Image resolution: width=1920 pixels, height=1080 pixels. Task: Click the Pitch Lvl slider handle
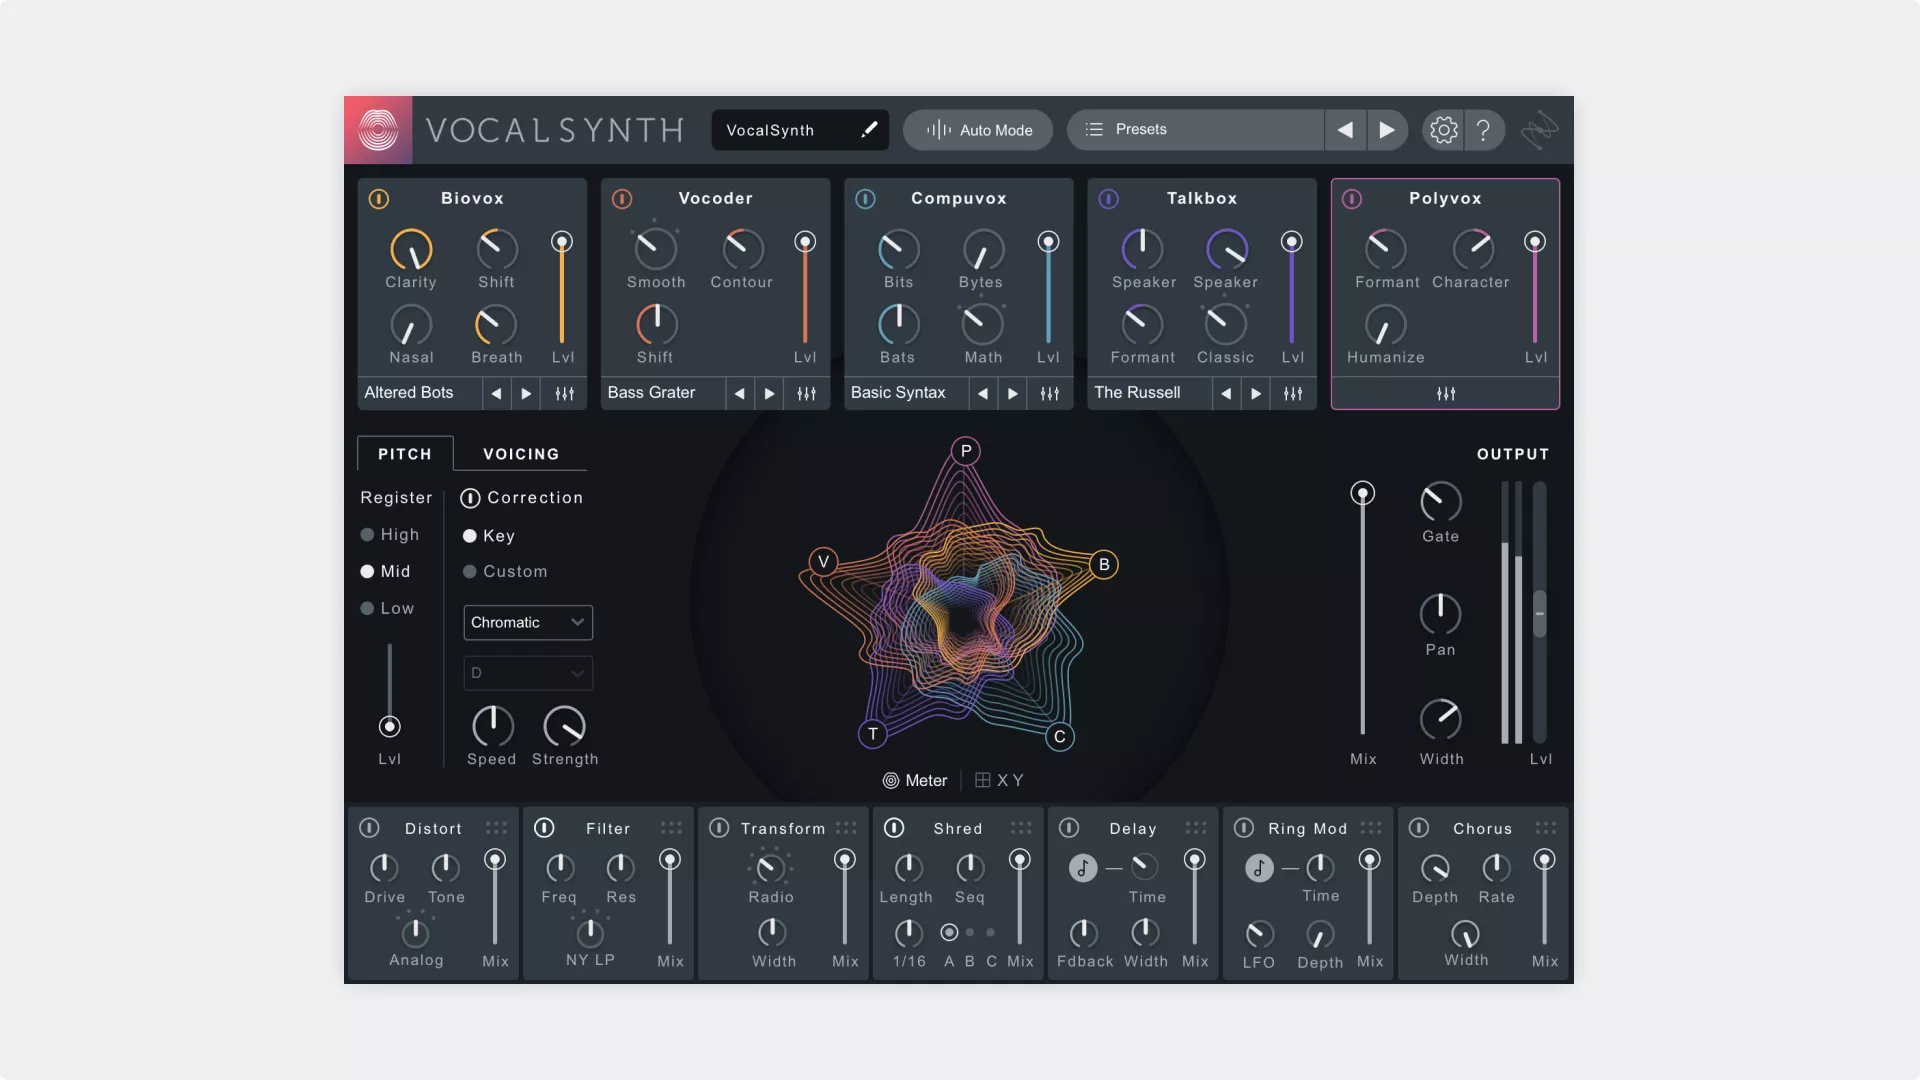390,727
